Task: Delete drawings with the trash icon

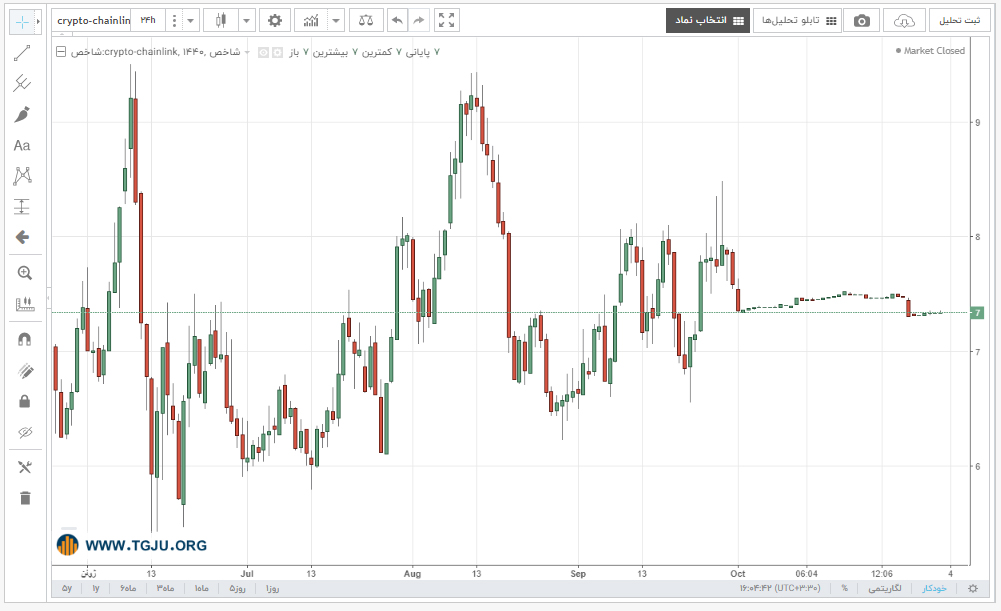Action: (x=25, y=498)
